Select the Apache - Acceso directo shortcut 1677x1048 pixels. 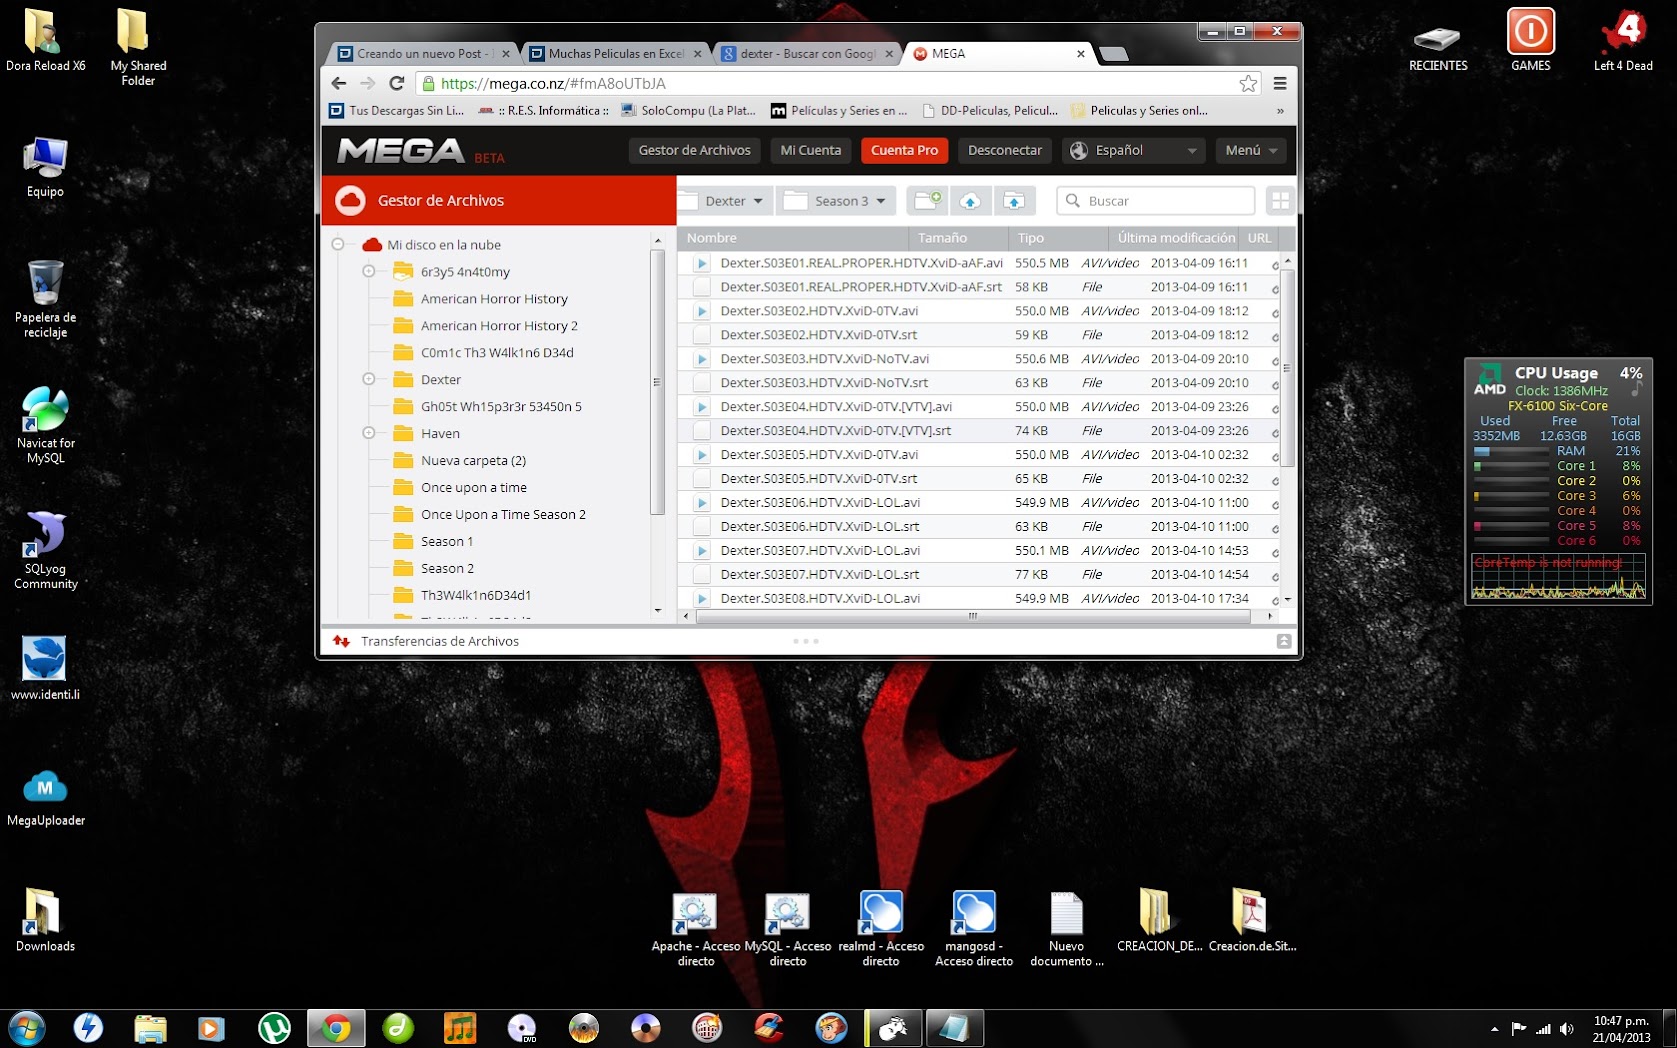pyautogui.click(x=695, y=930)
